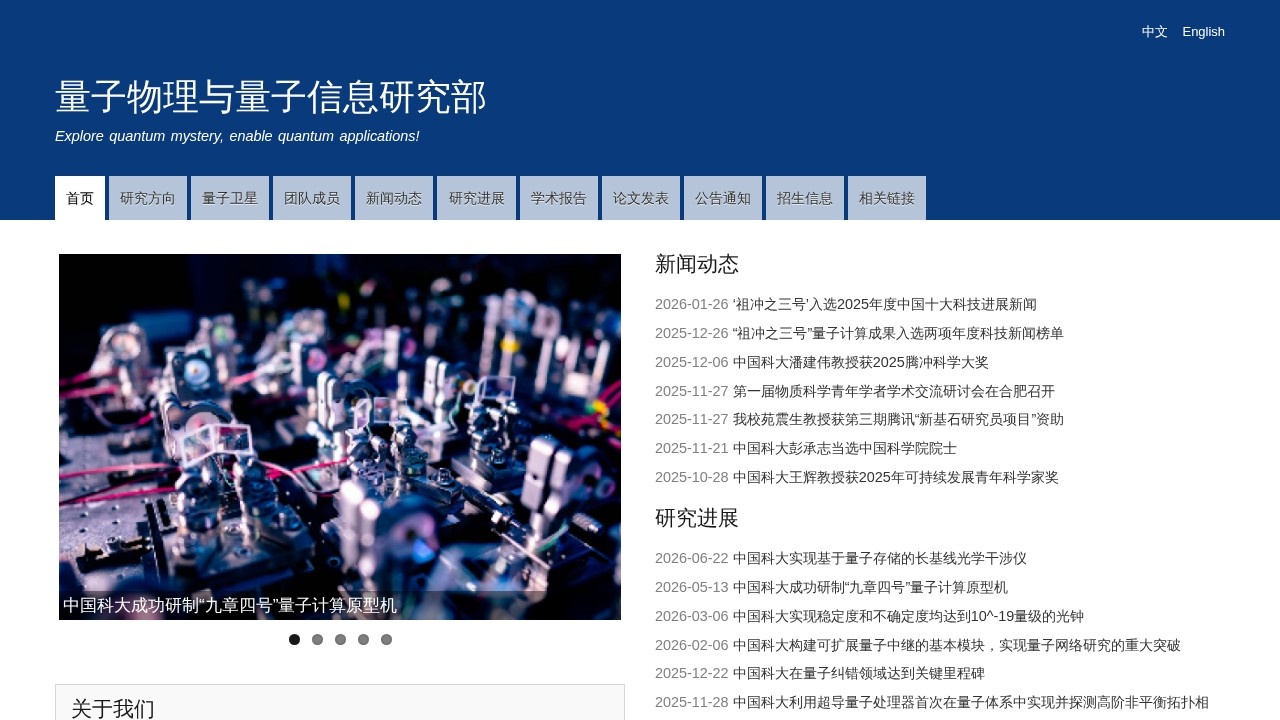
Task: Open the 研究方向 navigation tab
Action: pos(148,198)
